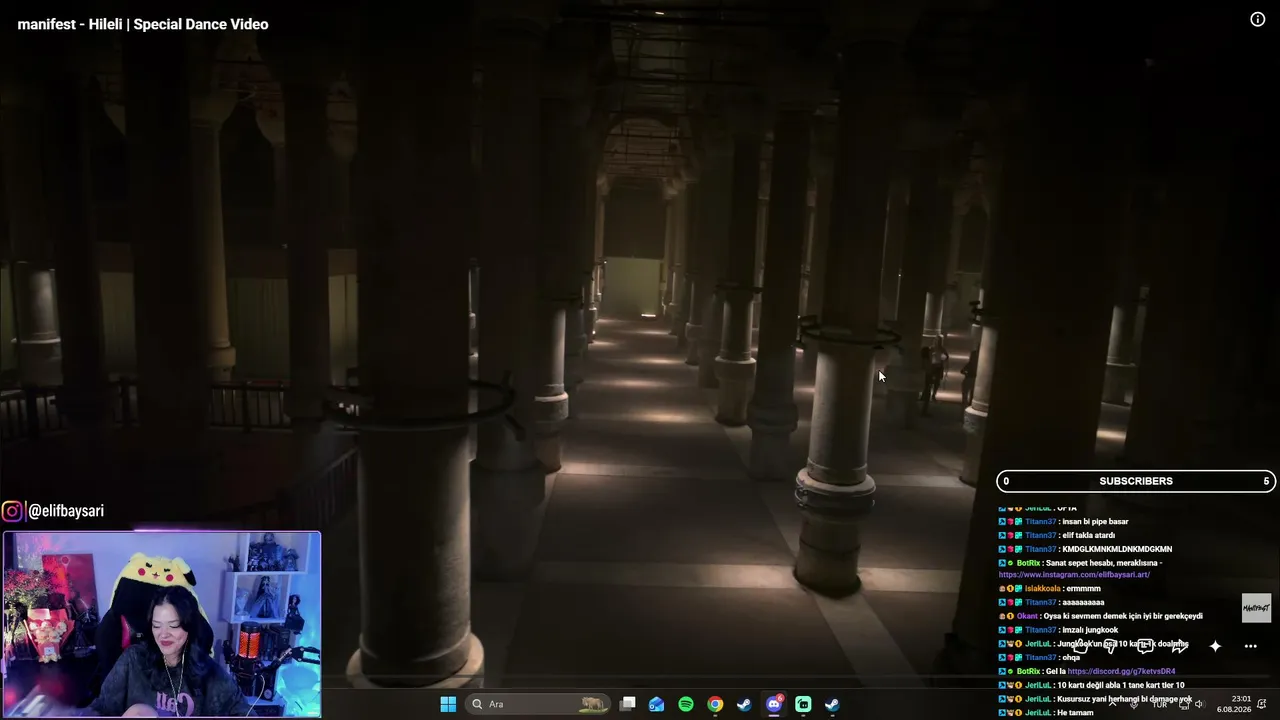Click the dislike thumbs-down icon on the video
This screenshot has height=720, width=1280.
pos(1111,646)
